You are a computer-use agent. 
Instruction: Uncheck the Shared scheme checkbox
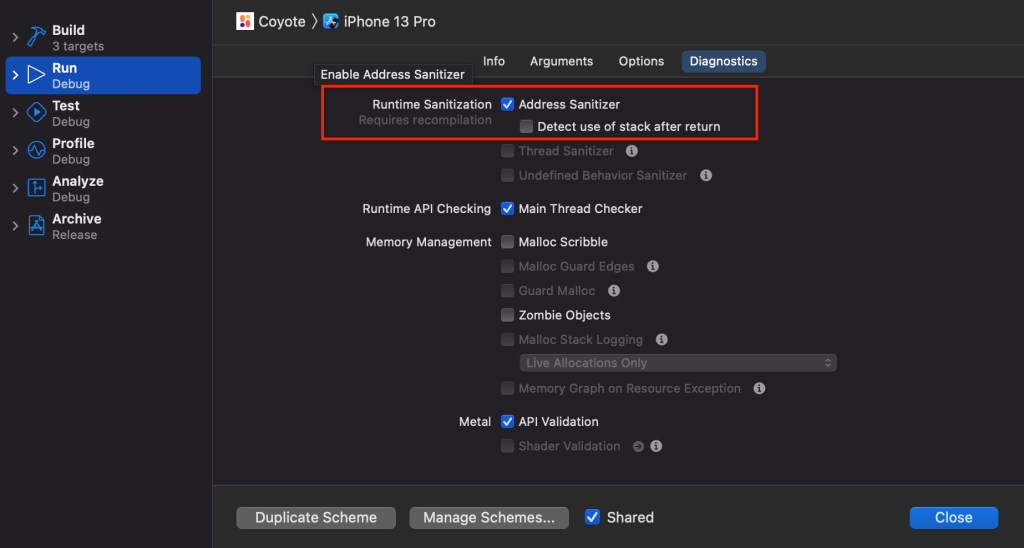tap(593, 517)
